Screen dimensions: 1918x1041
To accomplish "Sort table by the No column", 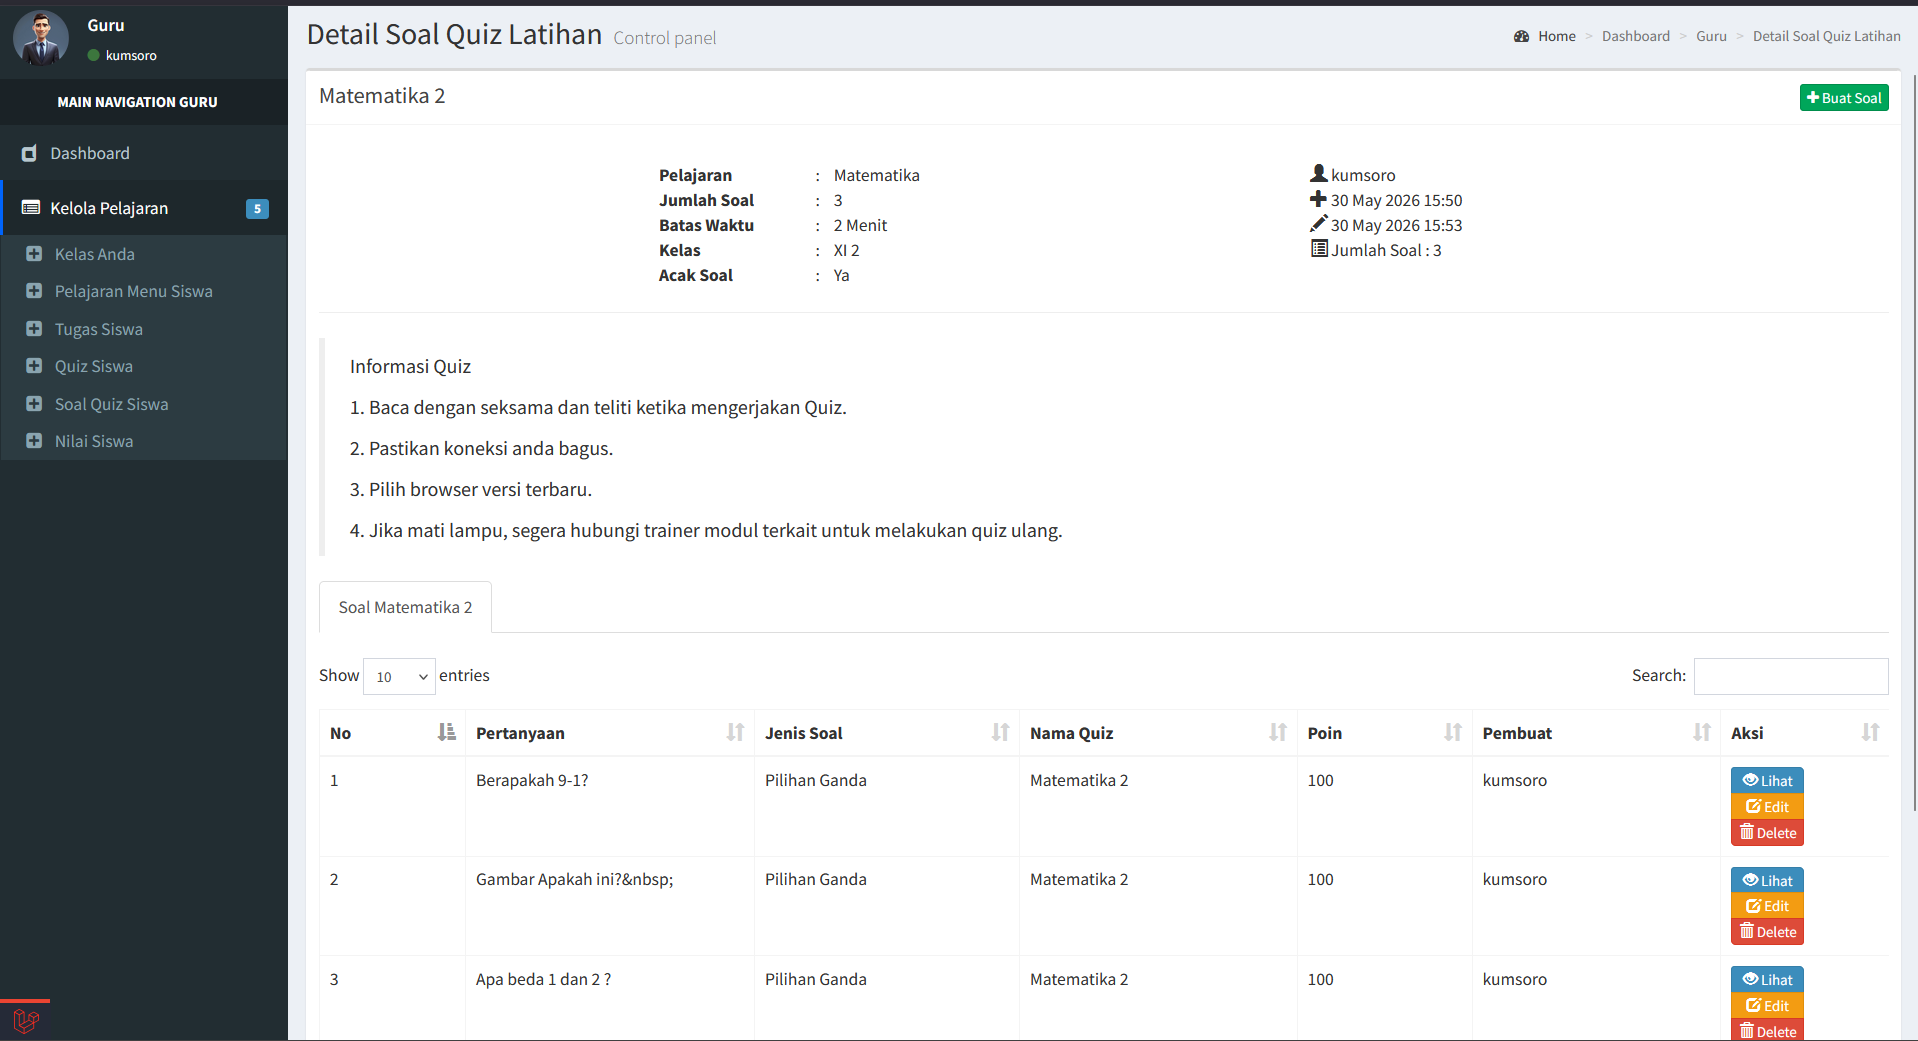I will [x=392, y=733].
